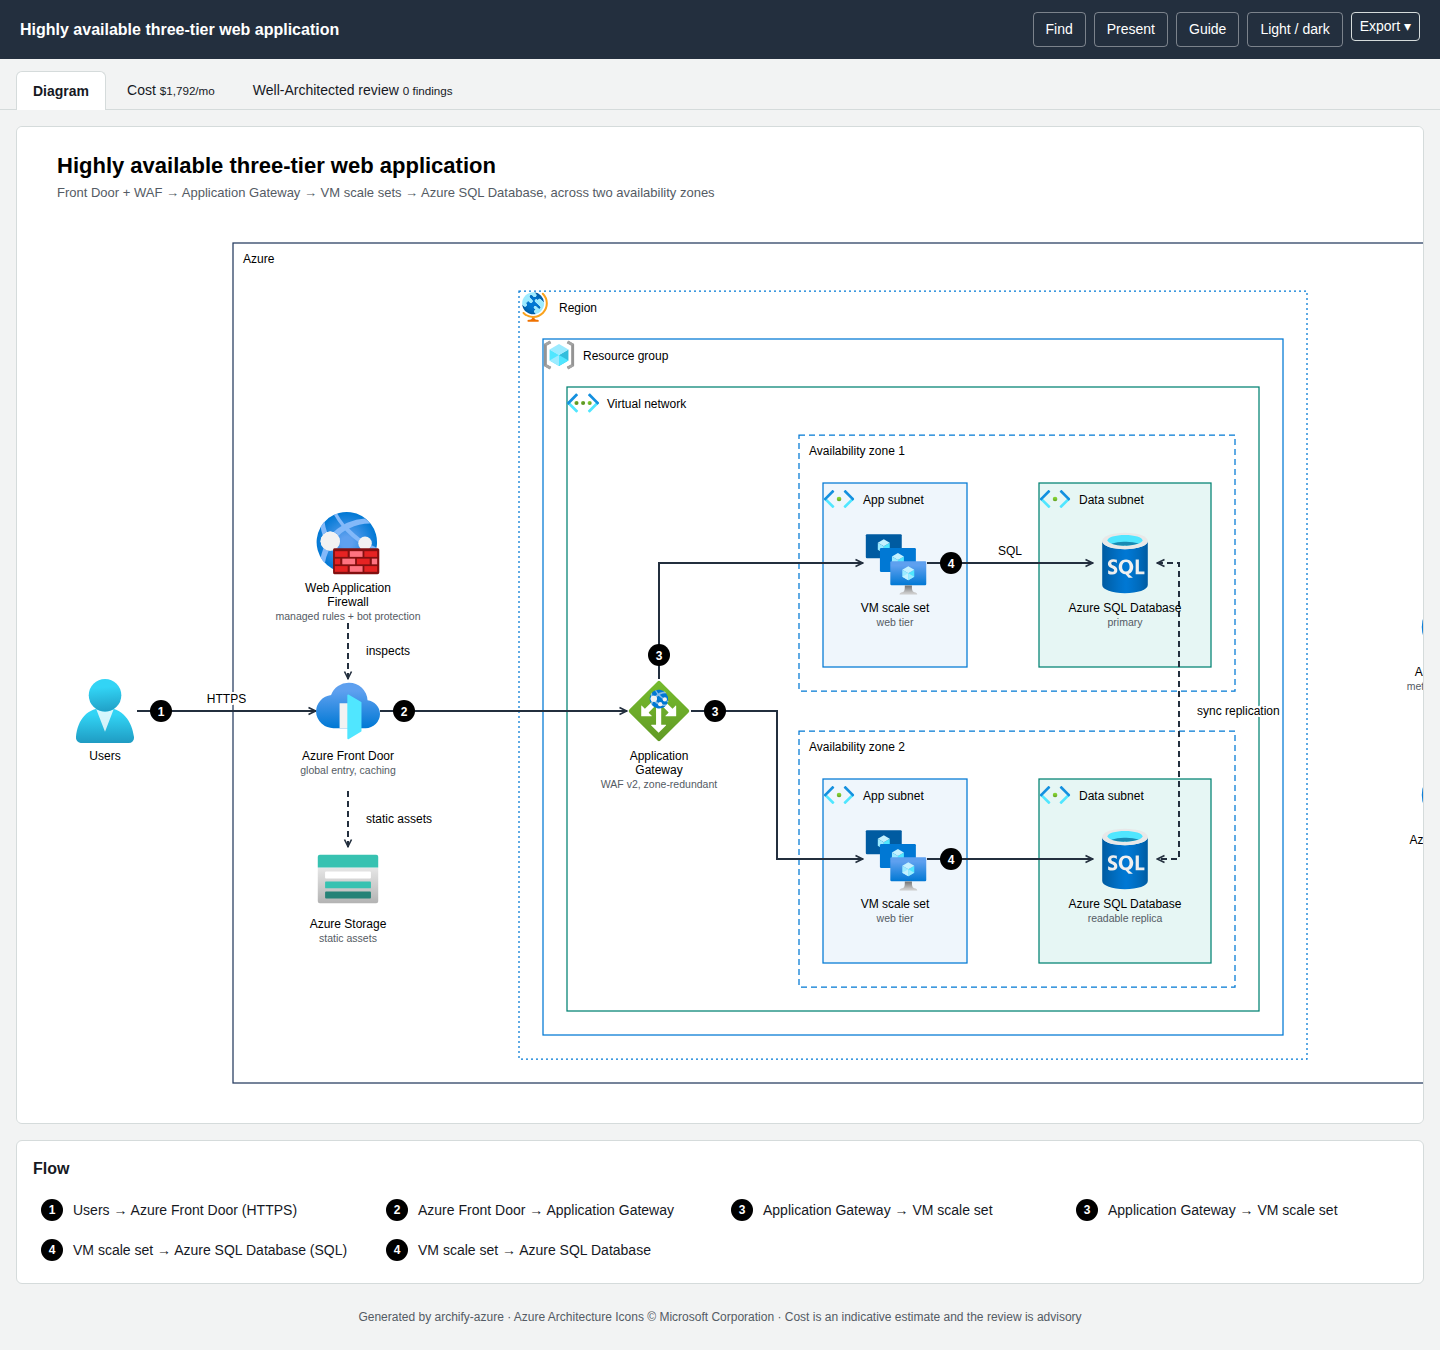Click the Flow section heading

[51, 1168]
